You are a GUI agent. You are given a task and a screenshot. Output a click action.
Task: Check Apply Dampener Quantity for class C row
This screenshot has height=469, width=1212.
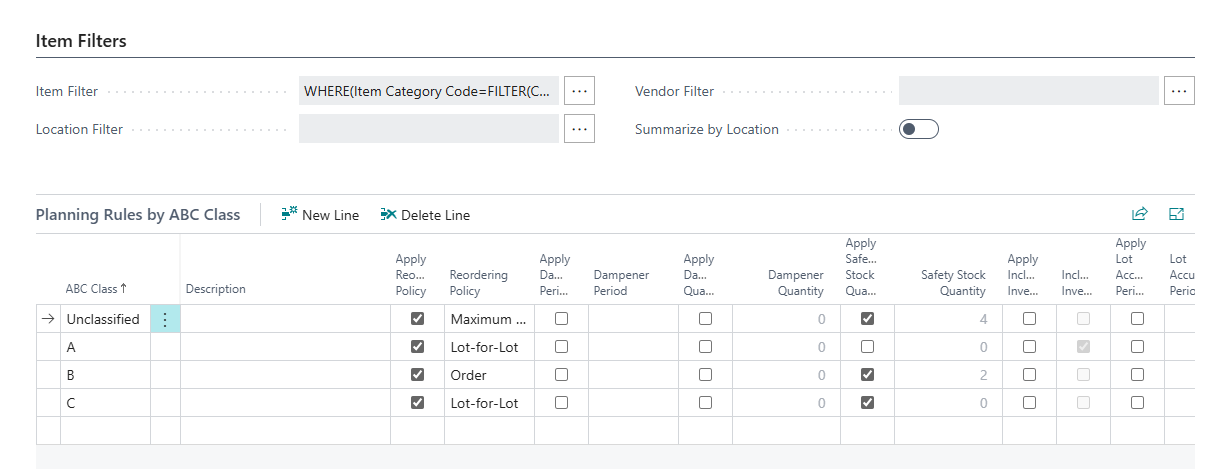click(x=706, y=403)
